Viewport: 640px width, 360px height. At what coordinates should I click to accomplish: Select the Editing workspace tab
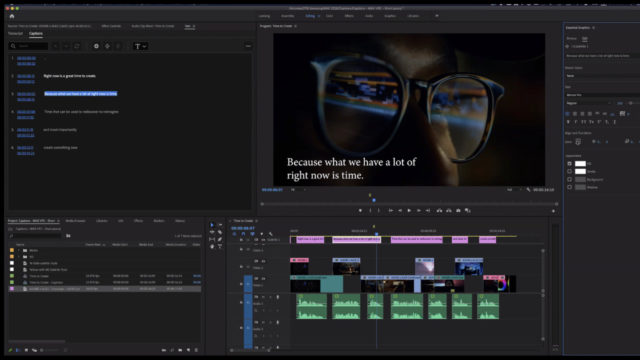(x=310, y=16)
